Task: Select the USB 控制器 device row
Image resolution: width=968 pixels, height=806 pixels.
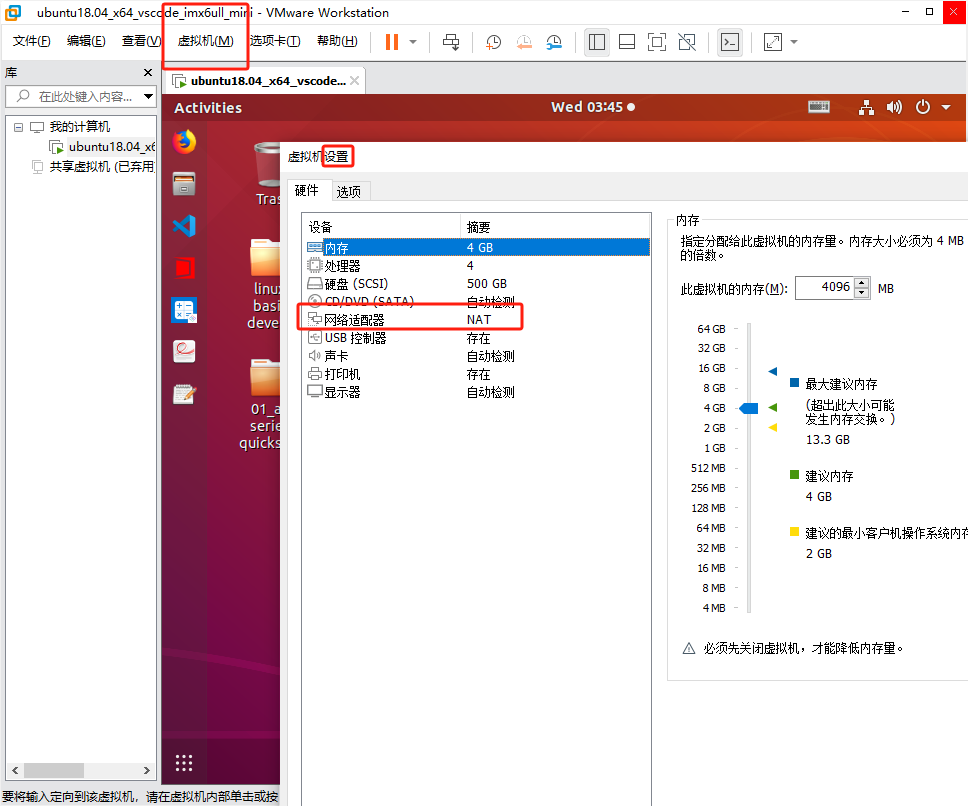Action: point(478,338)
